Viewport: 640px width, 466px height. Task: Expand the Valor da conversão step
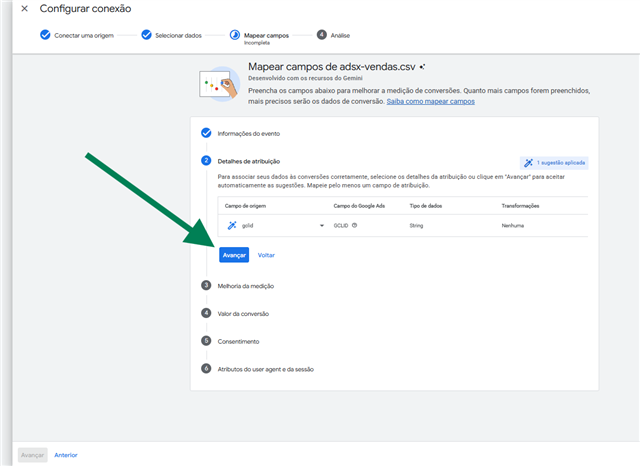coord(243,314)
